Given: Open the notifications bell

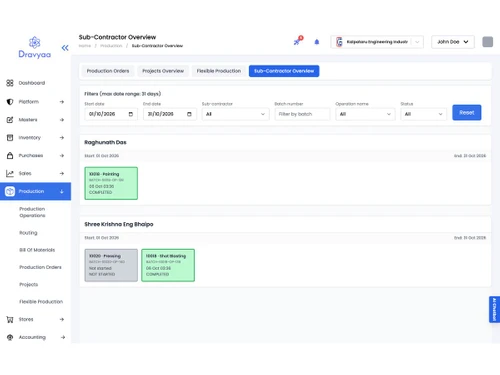Looking at the screenshot, I should [x=317, y=42].
